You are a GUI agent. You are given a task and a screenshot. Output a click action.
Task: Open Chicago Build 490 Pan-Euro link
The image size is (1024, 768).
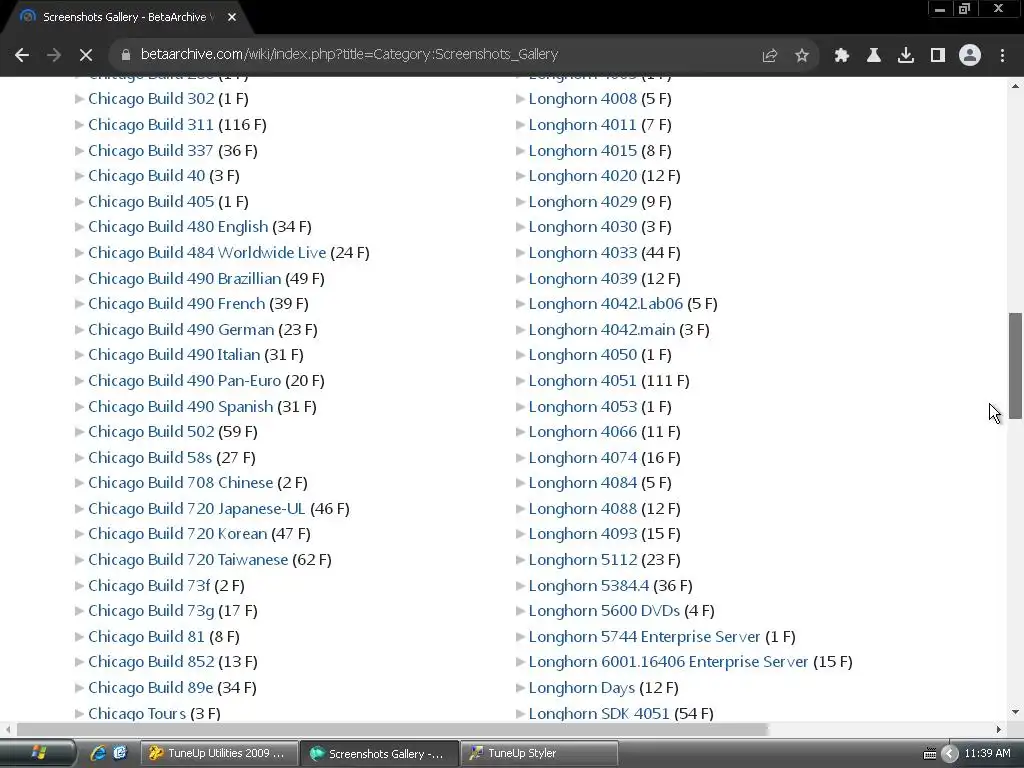pyautogui.click(x=185, y=381)
